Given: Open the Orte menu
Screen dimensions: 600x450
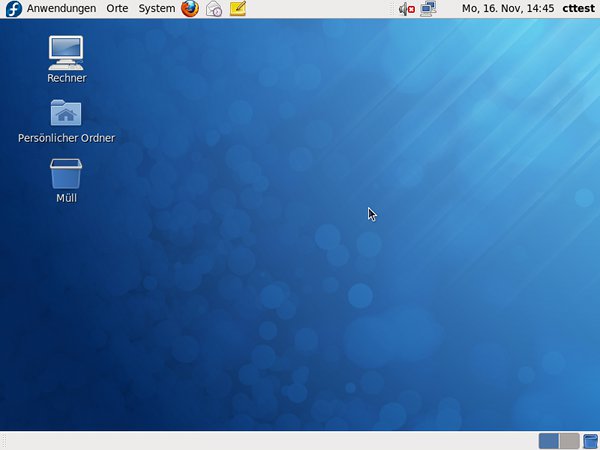Looking at the screenshot, I should 117,8.
